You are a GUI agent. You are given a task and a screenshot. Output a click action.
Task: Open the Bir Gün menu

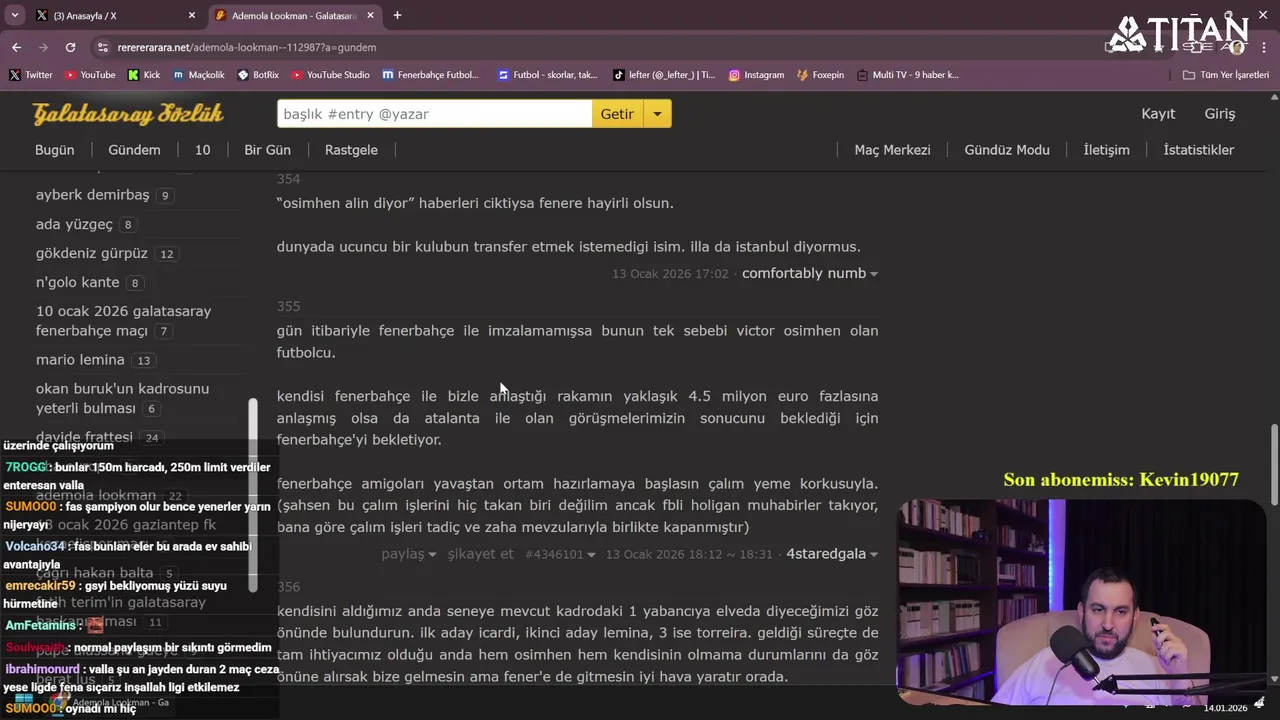(267, 150)
